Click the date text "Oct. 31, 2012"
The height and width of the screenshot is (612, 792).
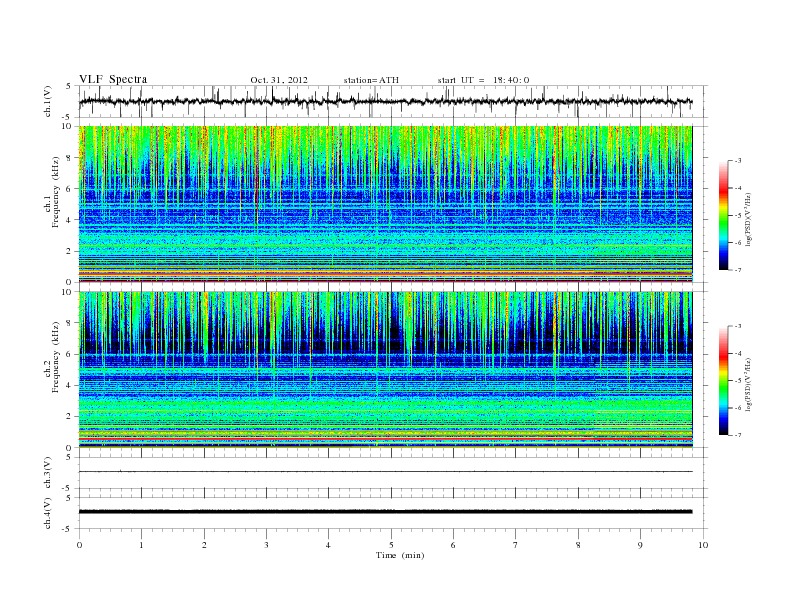[279, 80]
